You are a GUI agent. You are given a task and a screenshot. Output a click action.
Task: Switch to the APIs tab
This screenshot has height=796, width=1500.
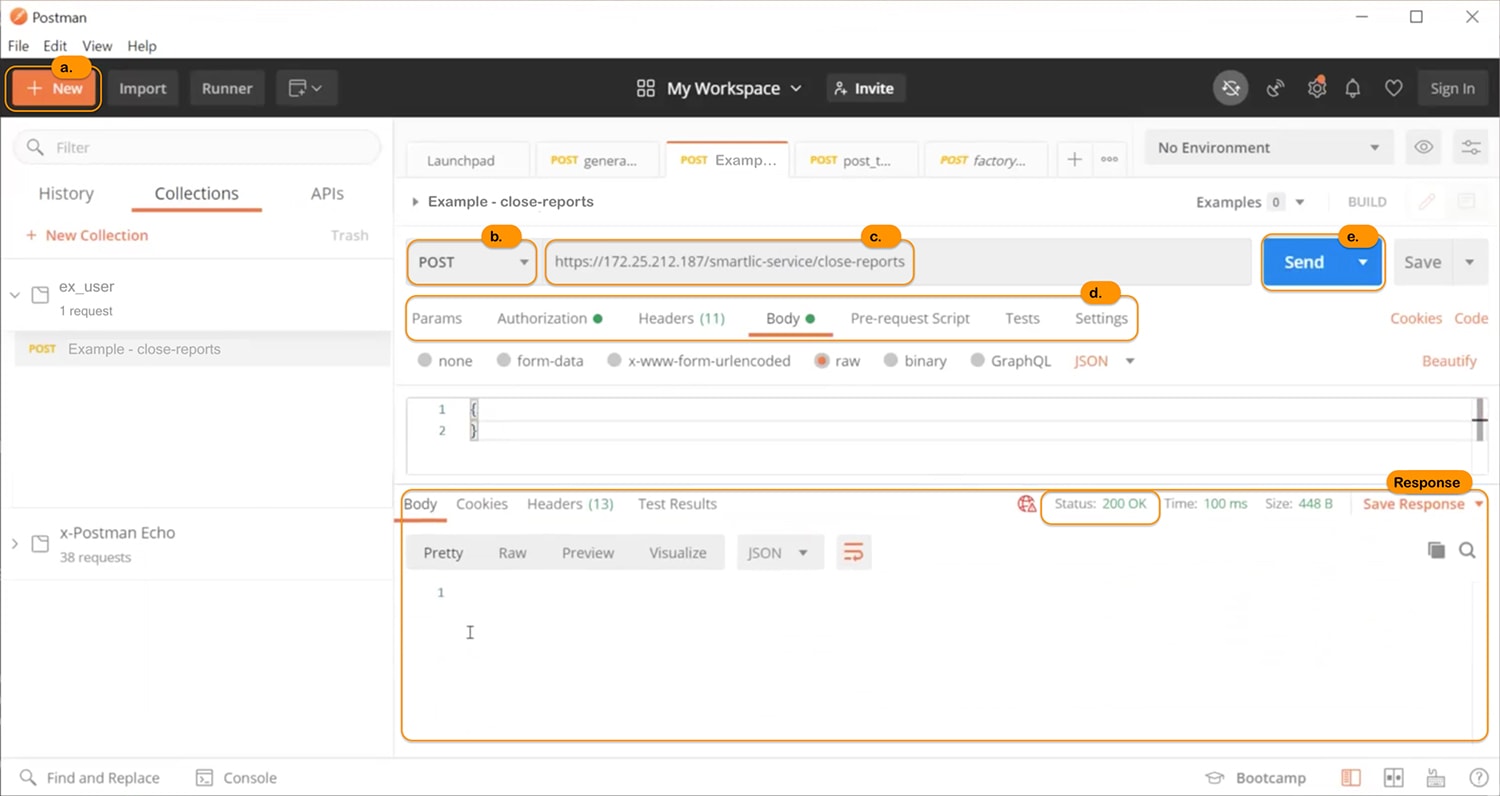pyautogui.click(x=327, y=194)
